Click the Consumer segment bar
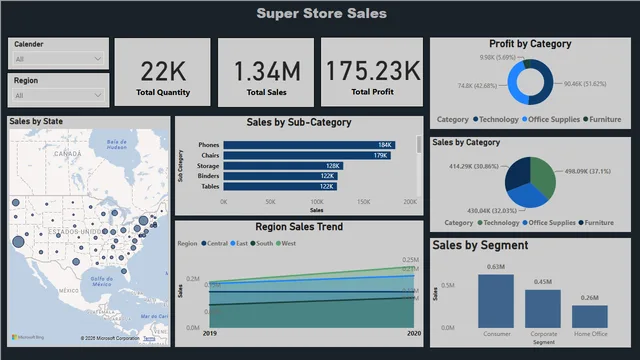Image resolution: width=640 pixels, height=360 pixels. tap(496, 301)
